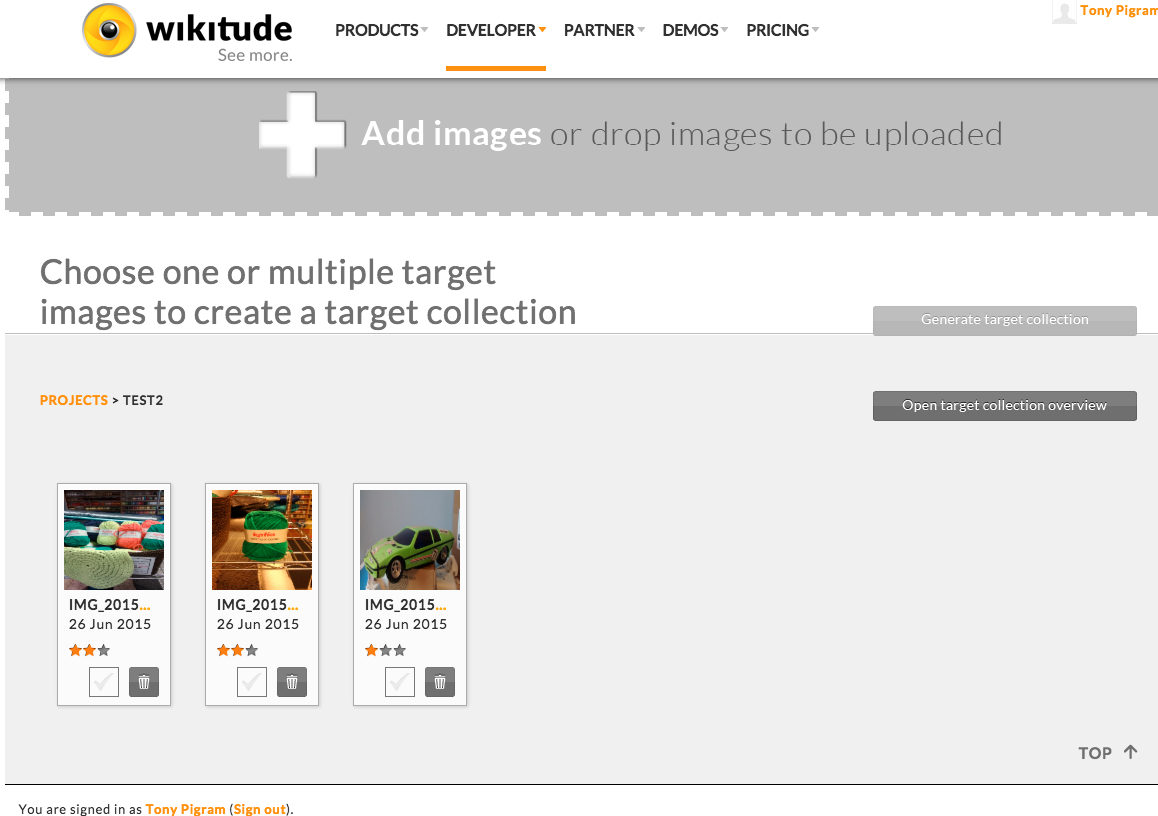1158x816 pixels.
Task: Expand the PARTNER dropdown menu
Action: coord(604,30)
